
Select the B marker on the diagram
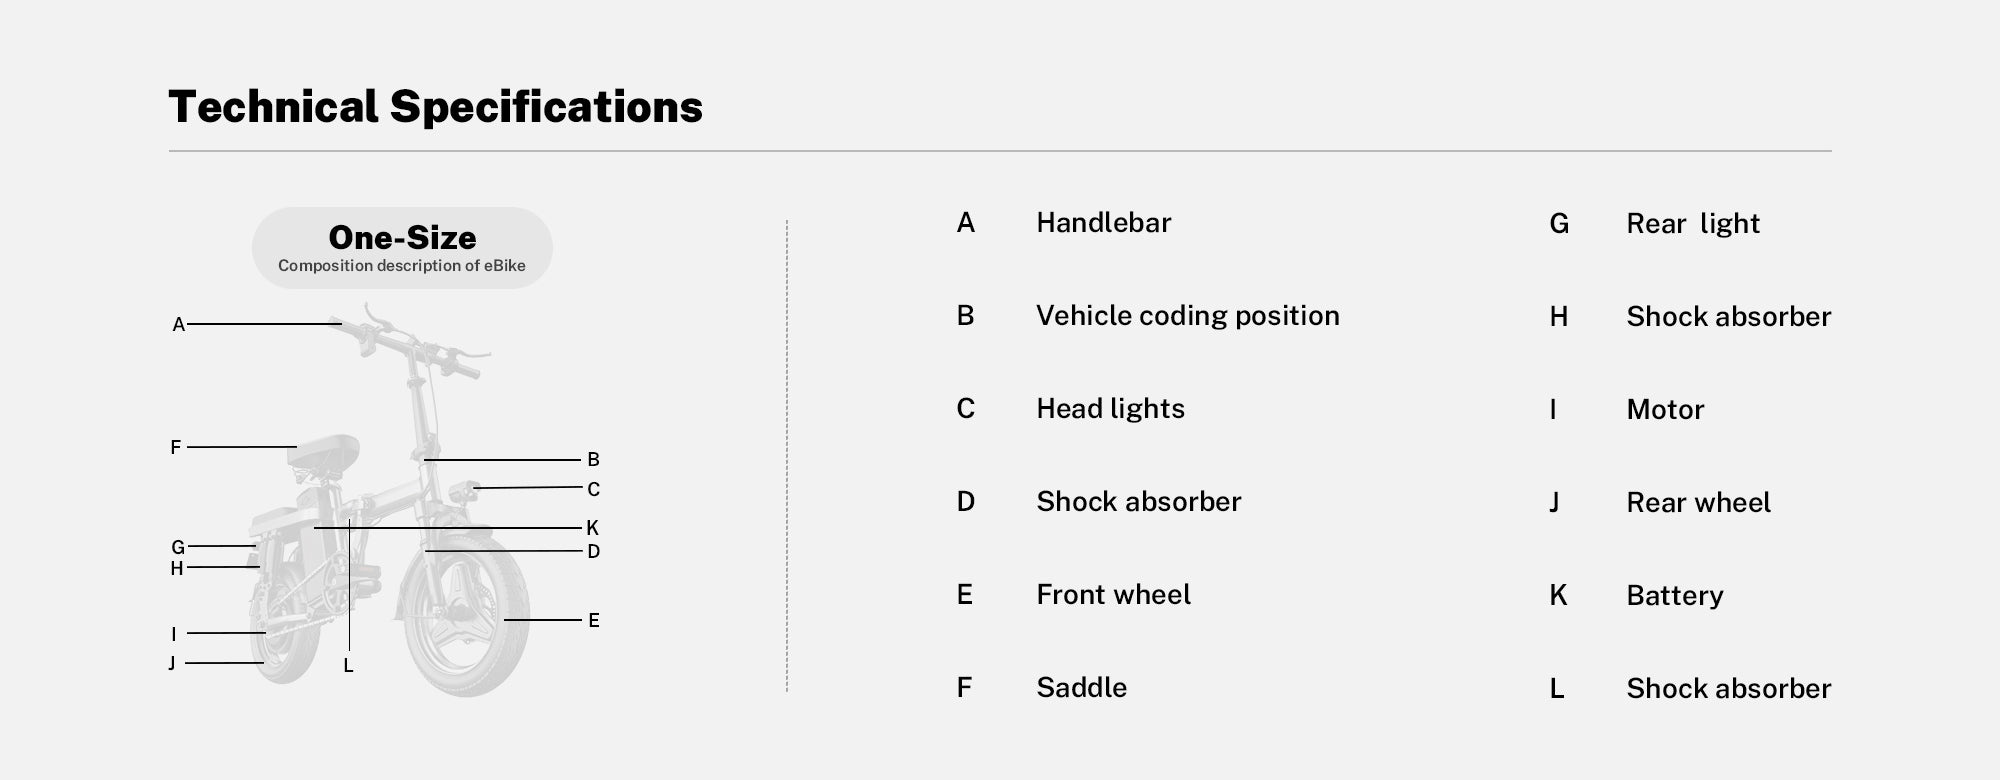pyautogui.click(x=593, y=460)
